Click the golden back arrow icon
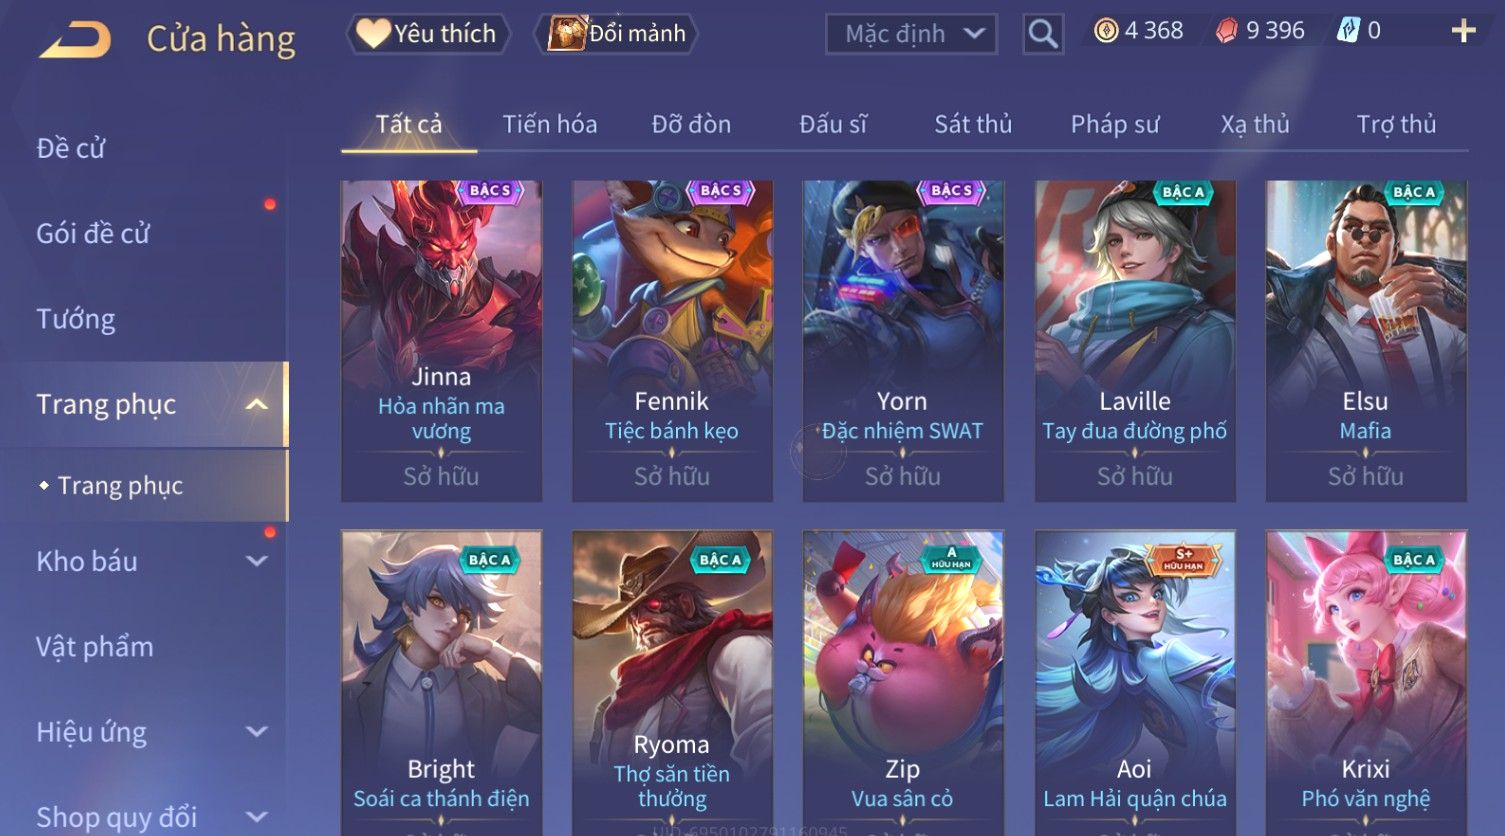Screen dimensions: 1505x836 coord(75,40)
